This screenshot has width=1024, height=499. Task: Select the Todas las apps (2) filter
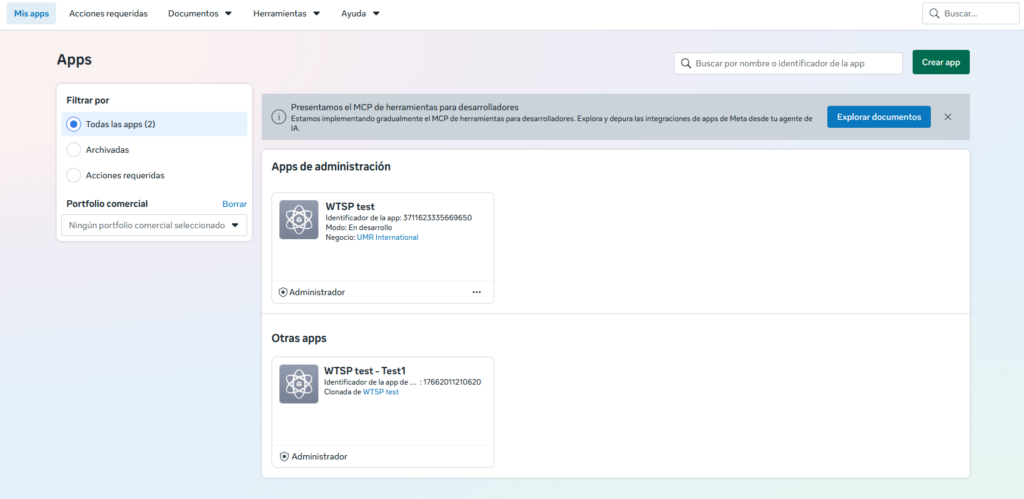coord(154,124)
